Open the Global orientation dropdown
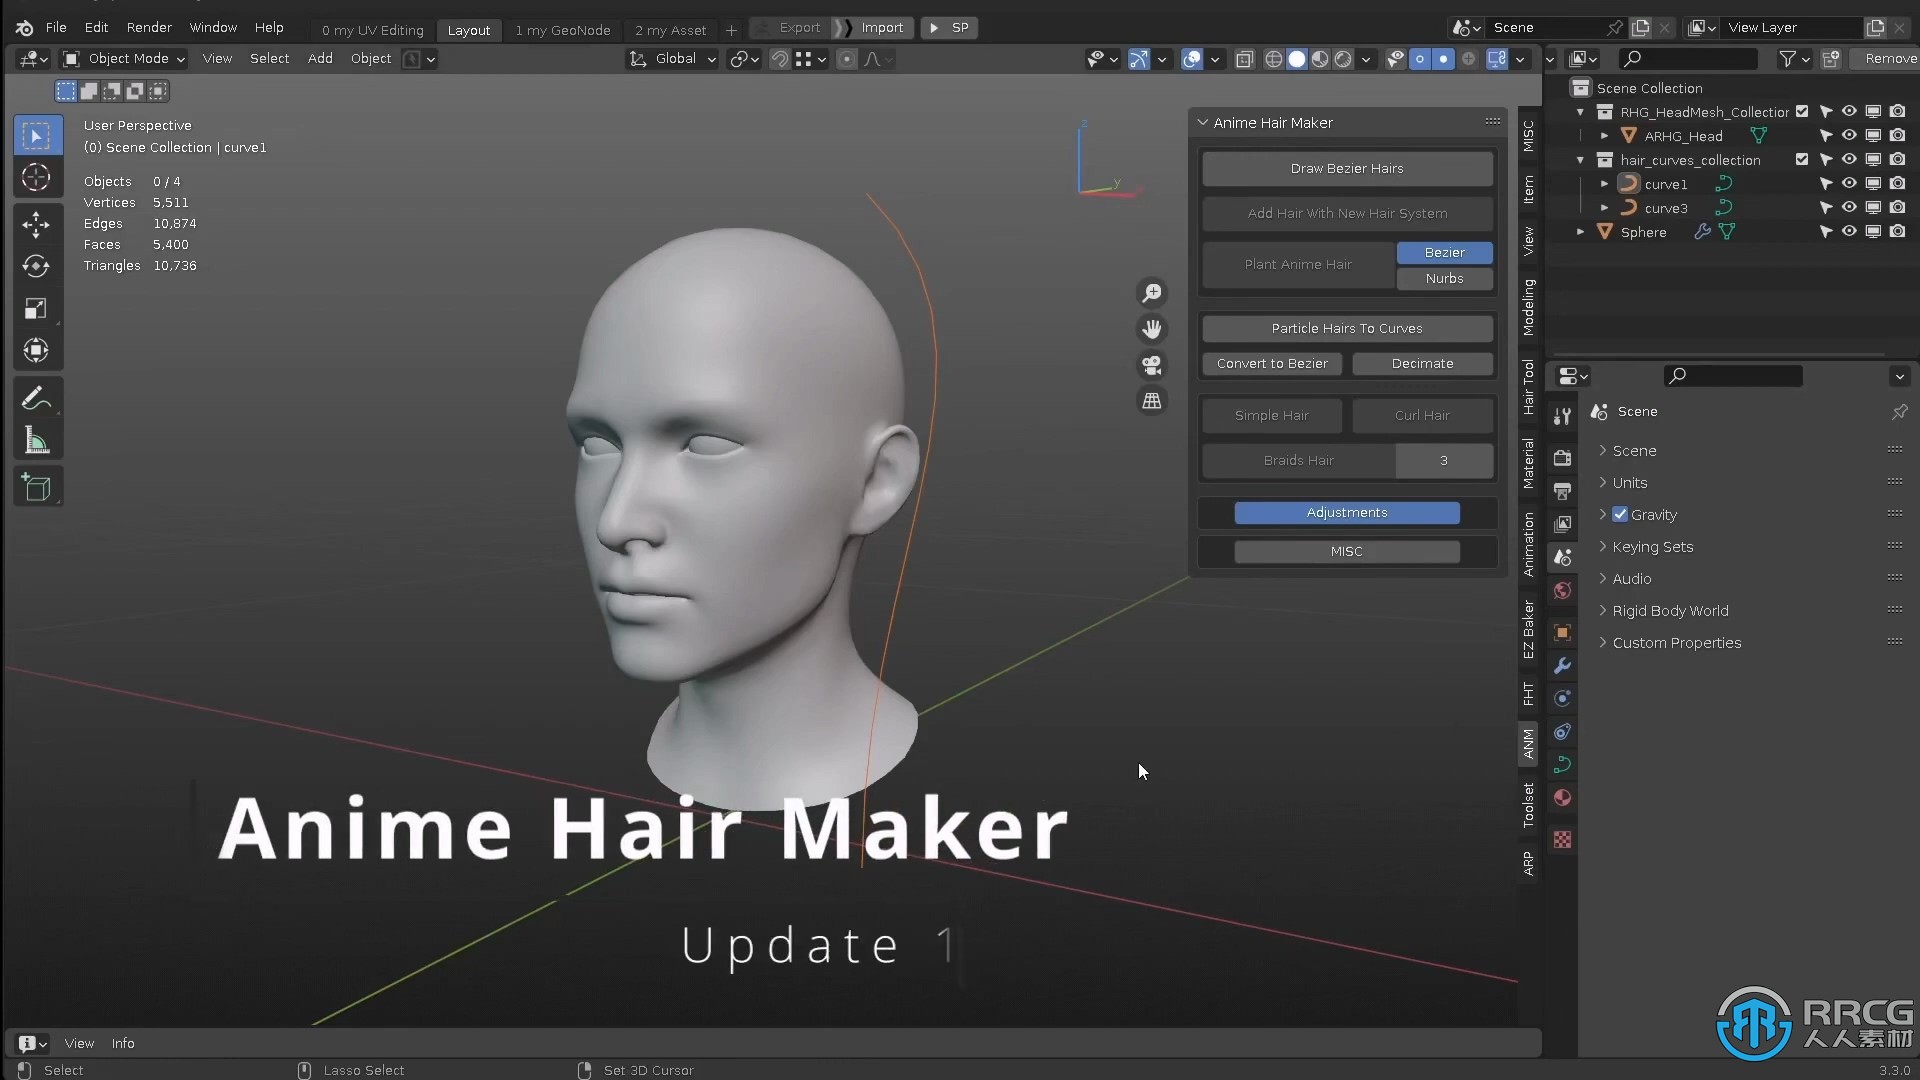 673,59
